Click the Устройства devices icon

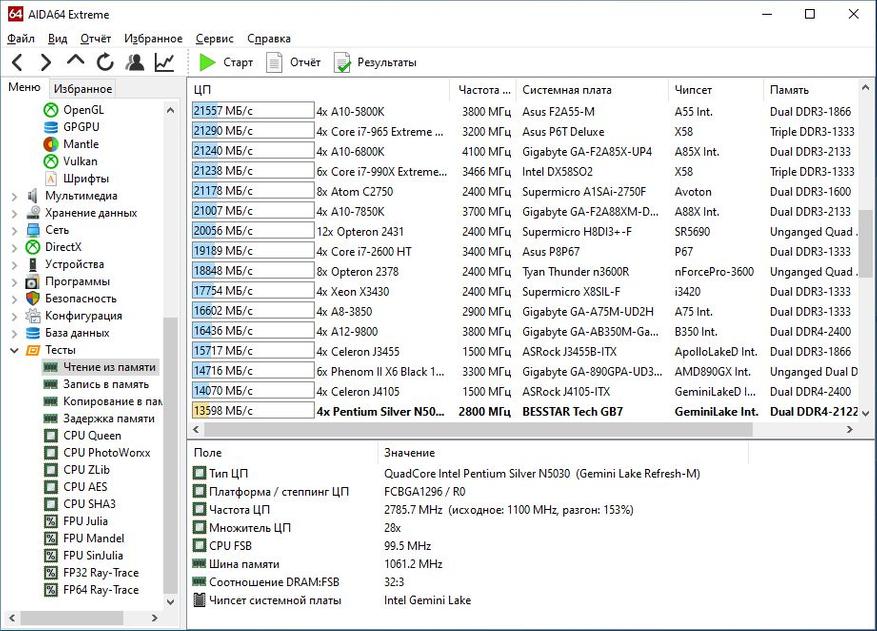pos(33,264)
